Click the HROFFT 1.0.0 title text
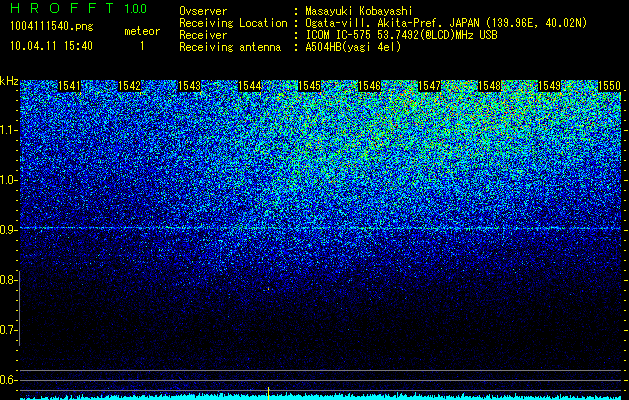Image resolution: width=629 pixels, height=400 pixels. tap(78, 8)
